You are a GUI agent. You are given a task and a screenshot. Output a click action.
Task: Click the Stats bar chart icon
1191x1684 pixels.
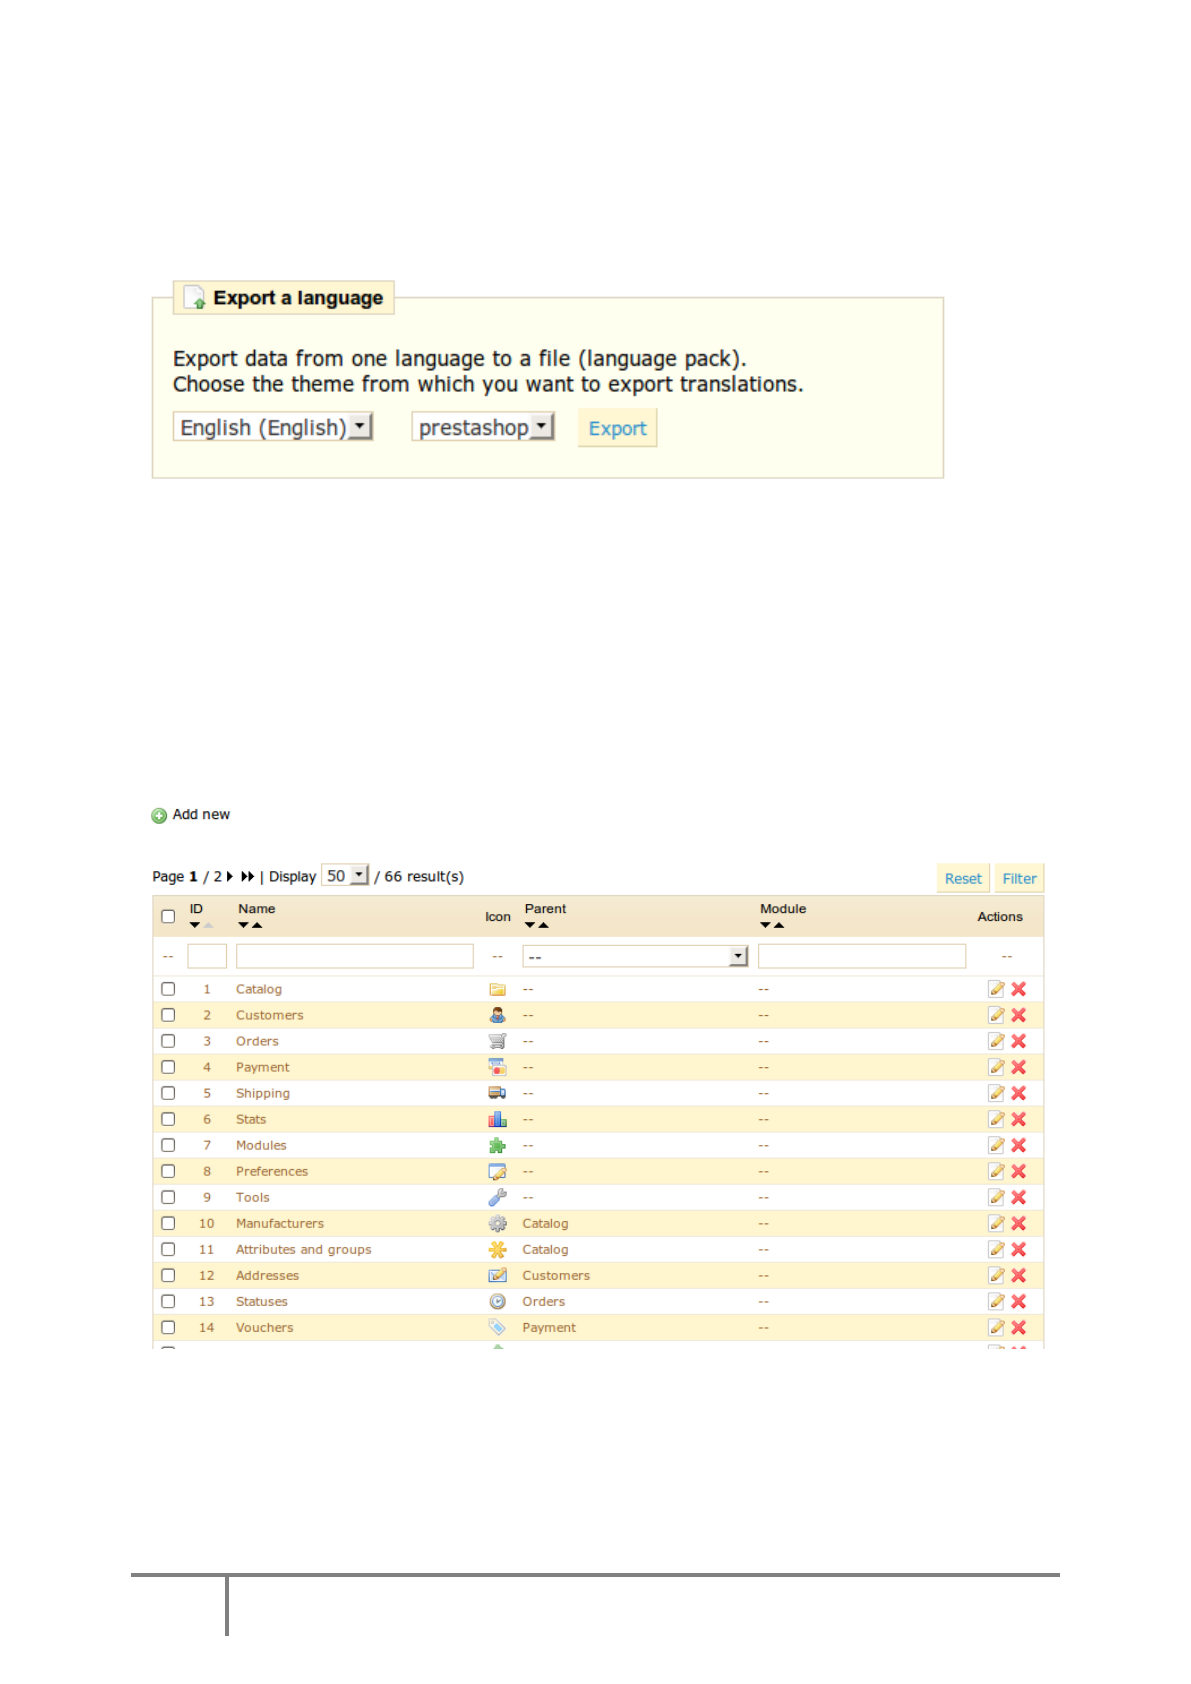[x=497, y=1119]
